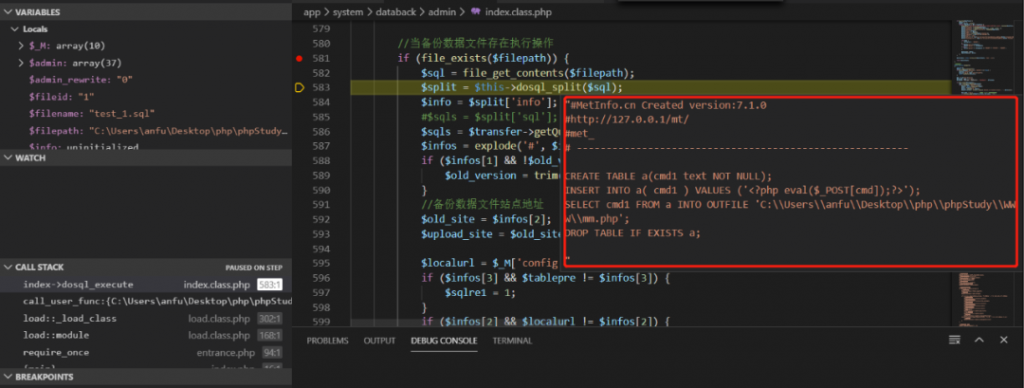Select the call_user_func stack frame
Image resolution: width=1024 pixels, height=388 pixels.
(x=146, y=302)
